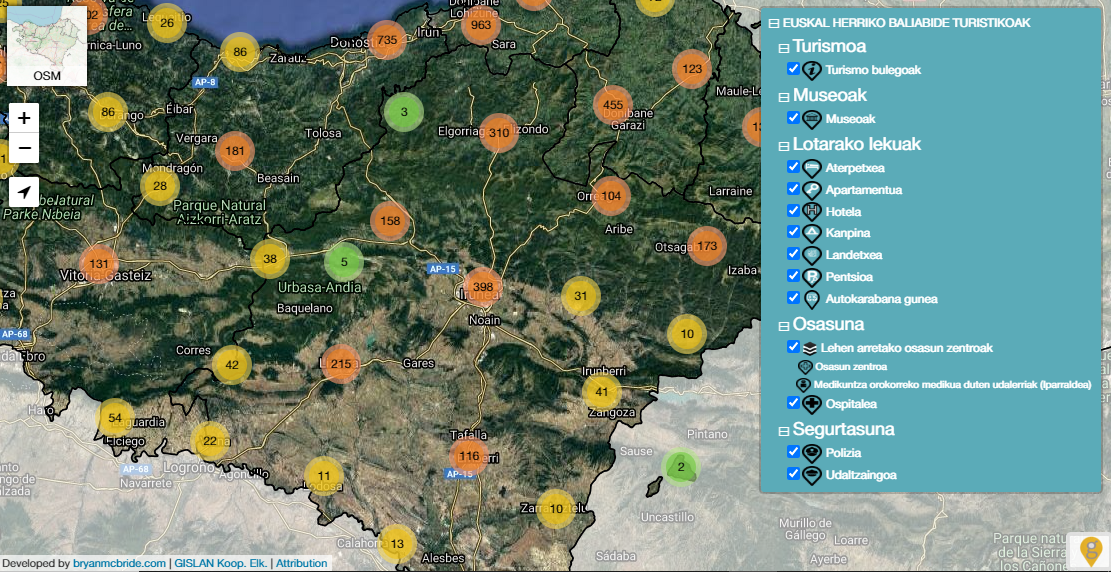Click the Turismo bulegoak info icon
Screen dimensions: 1111x572
click(x=811, y=70)
